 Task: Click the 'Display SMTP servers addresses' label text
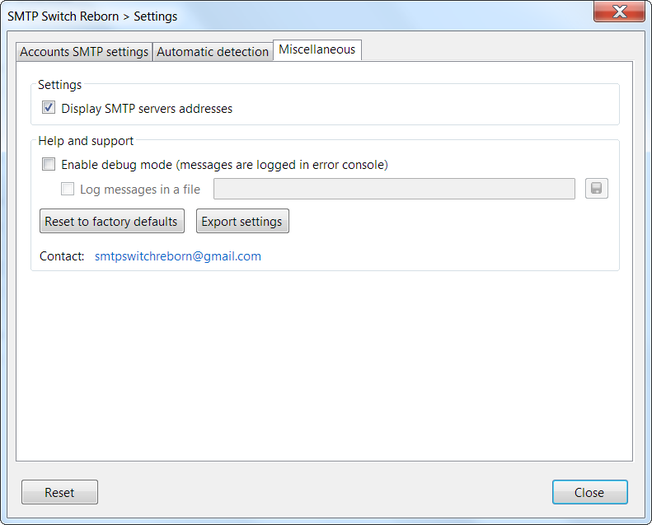[x=147, y=108]
